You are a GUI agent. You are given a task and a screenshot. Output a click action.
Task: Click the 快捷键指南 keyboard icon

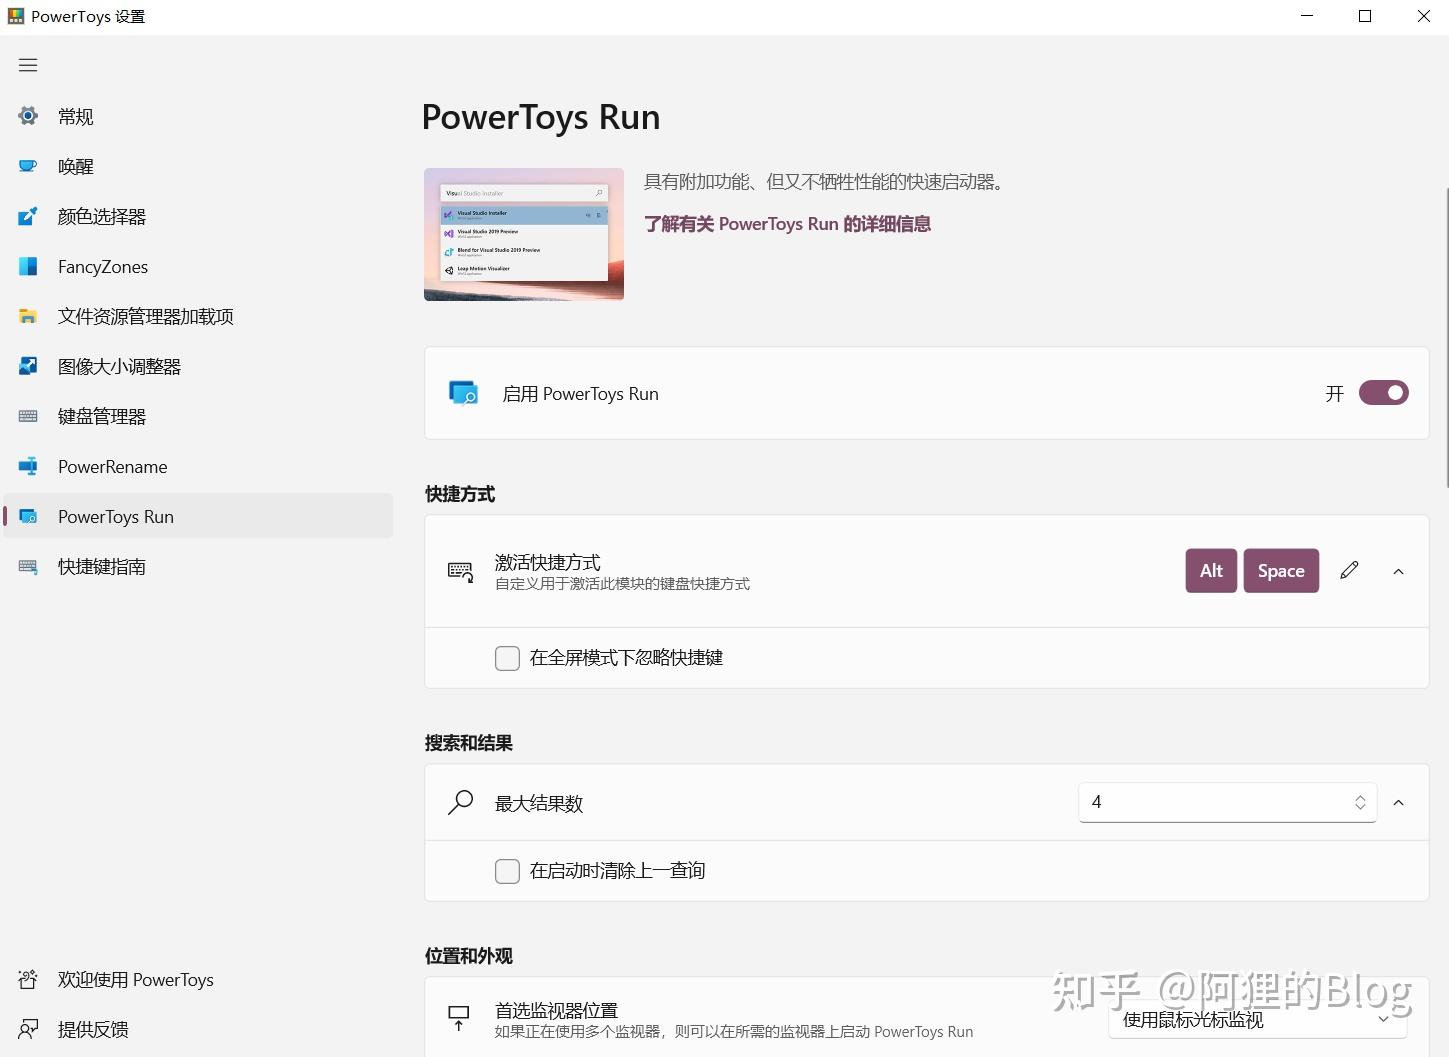(28, 566)
